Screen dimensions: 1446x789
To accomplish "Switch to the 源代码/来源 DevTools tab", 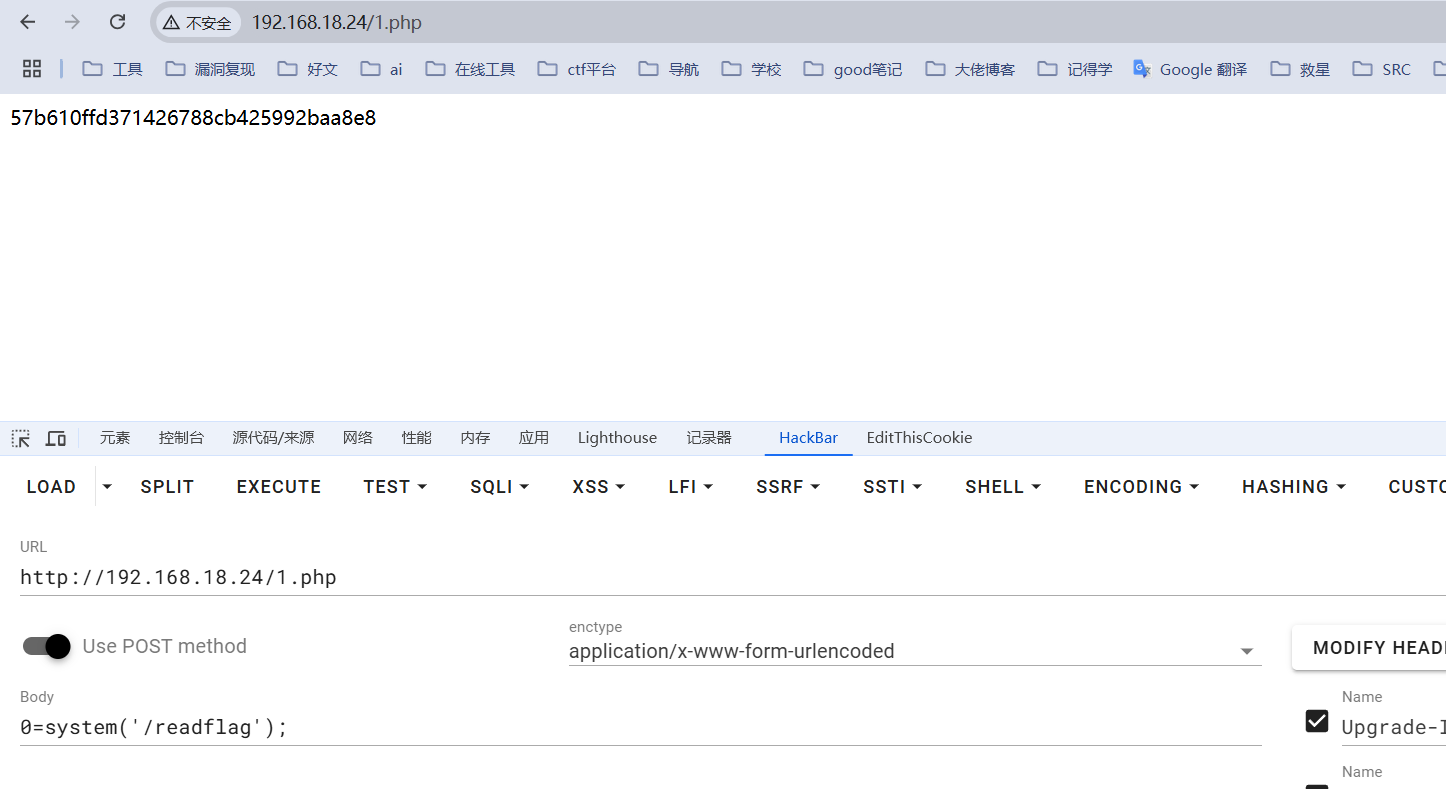I will [x=273, y=438].
